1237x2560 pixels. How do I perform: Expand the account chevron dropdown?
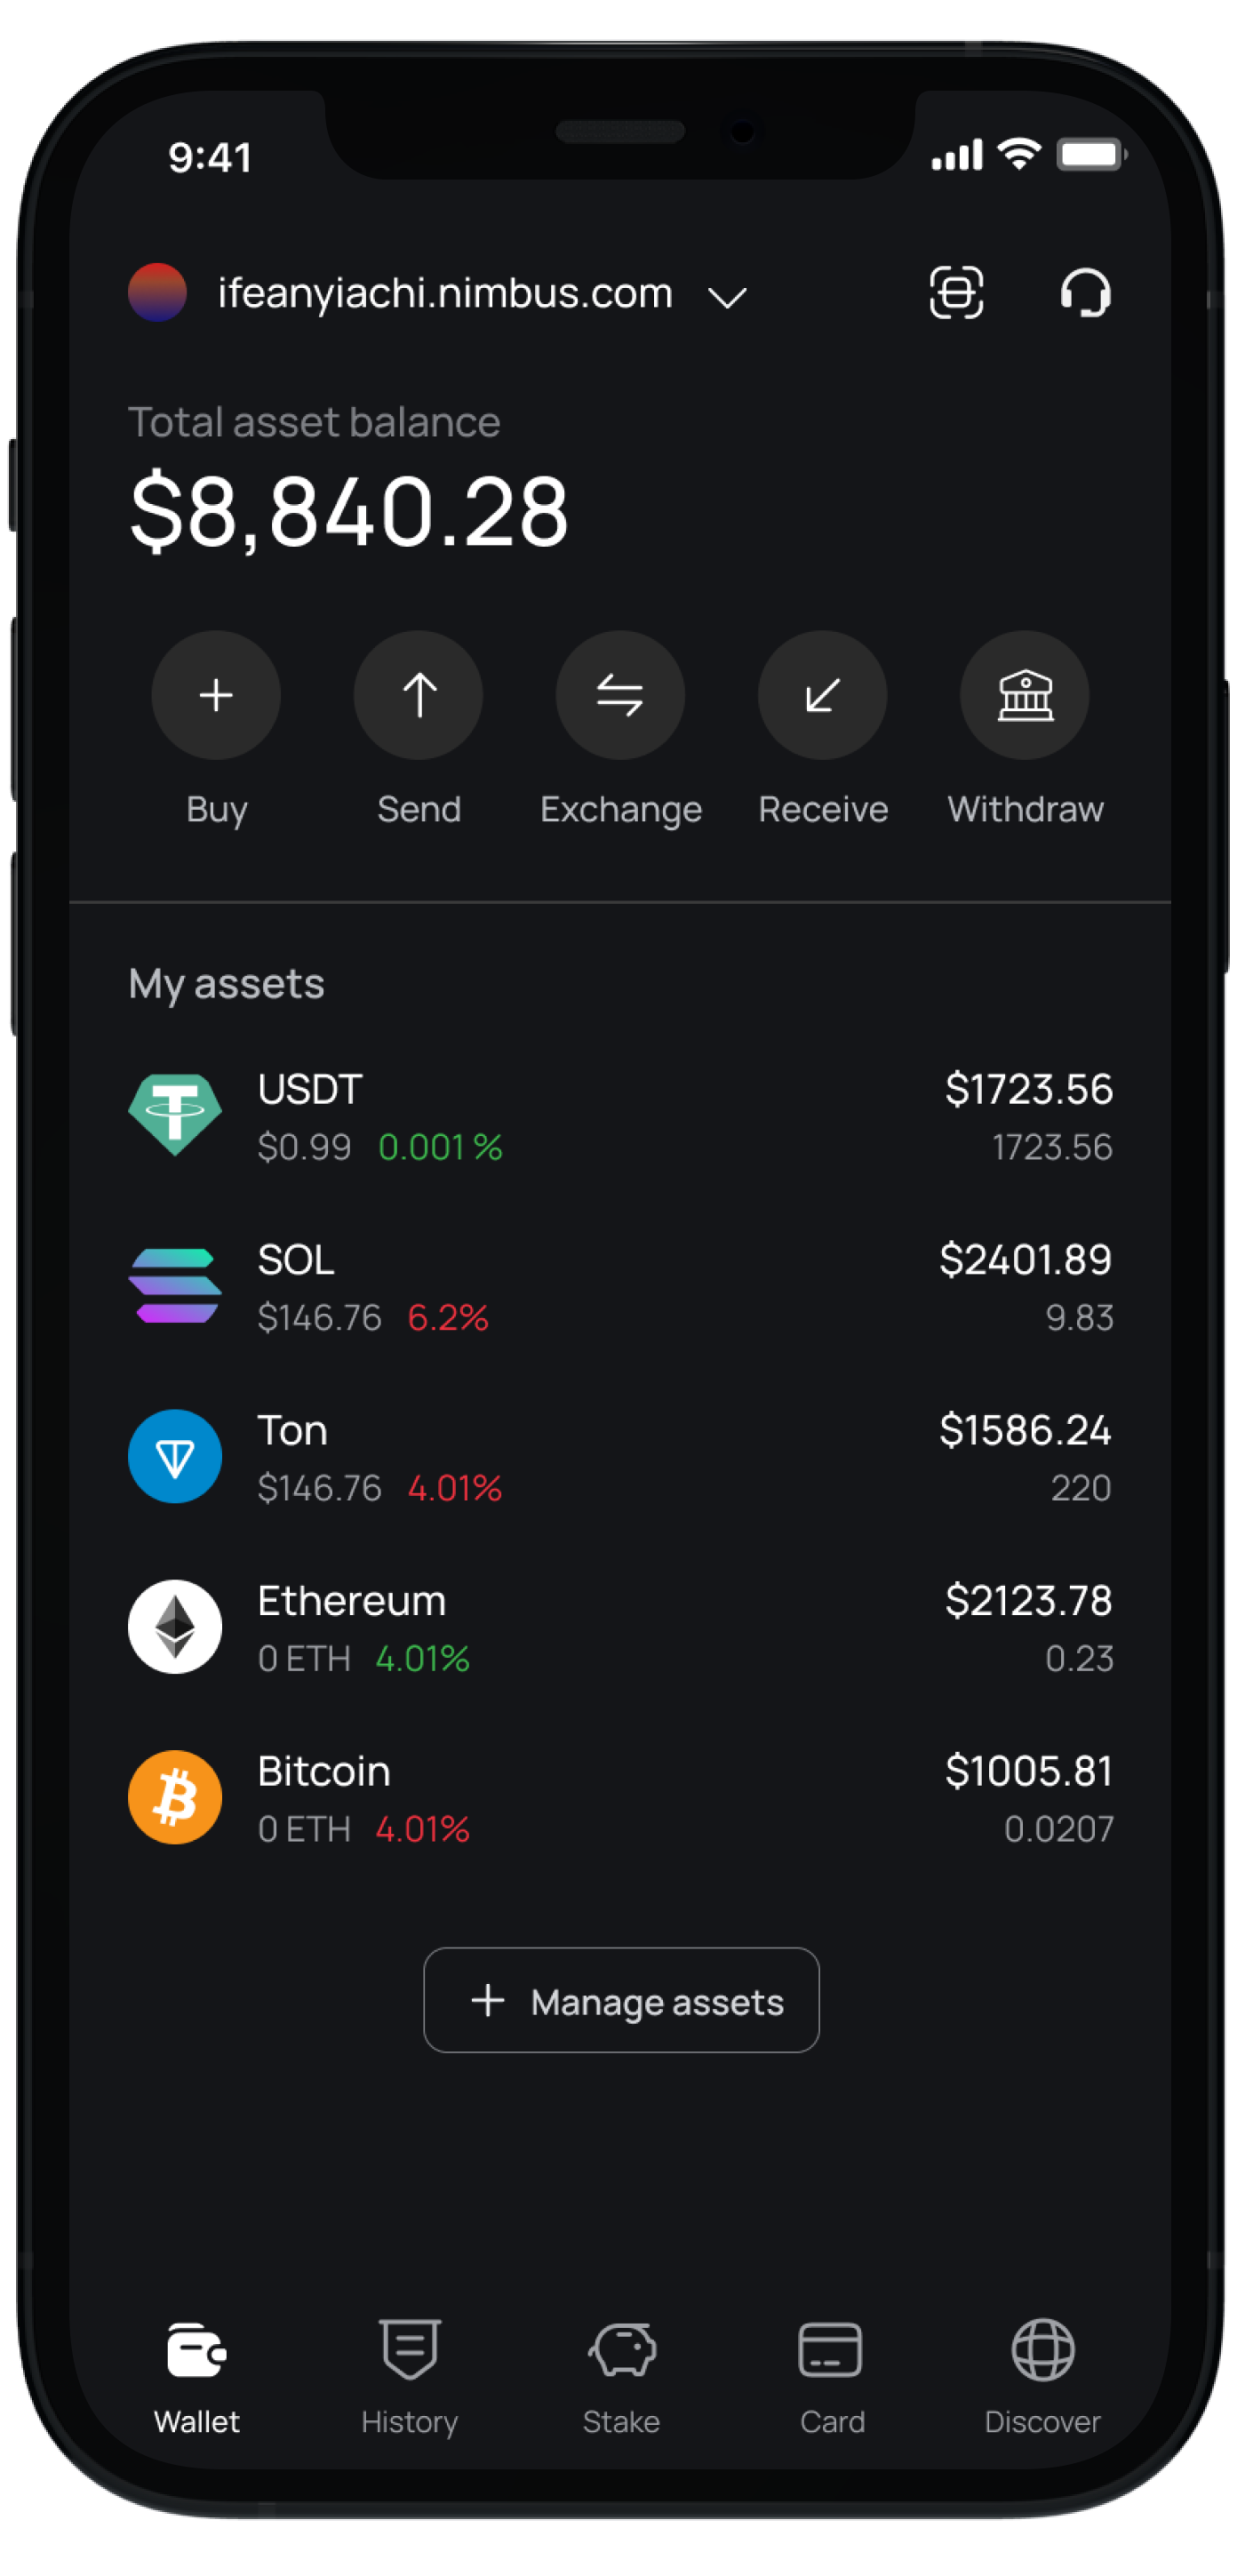[x=727, y=297]
